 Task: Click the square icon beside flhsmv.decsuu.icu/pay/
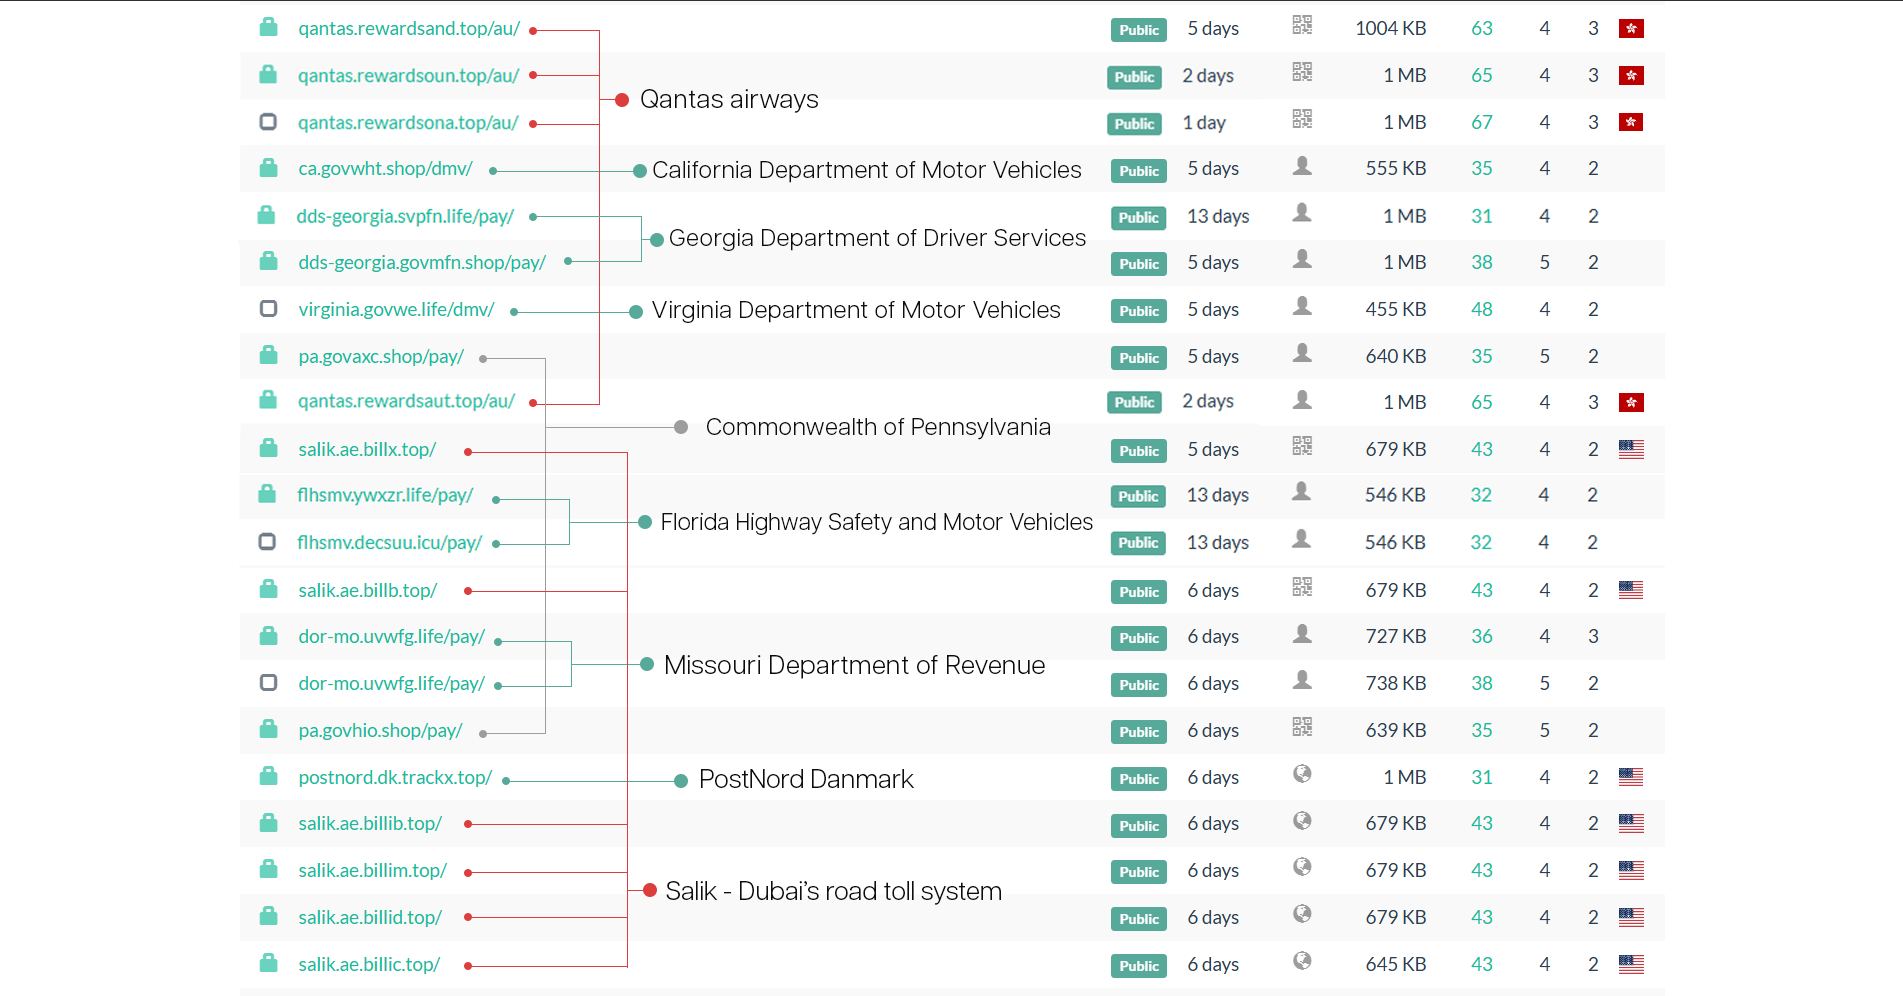click(267, 541)
